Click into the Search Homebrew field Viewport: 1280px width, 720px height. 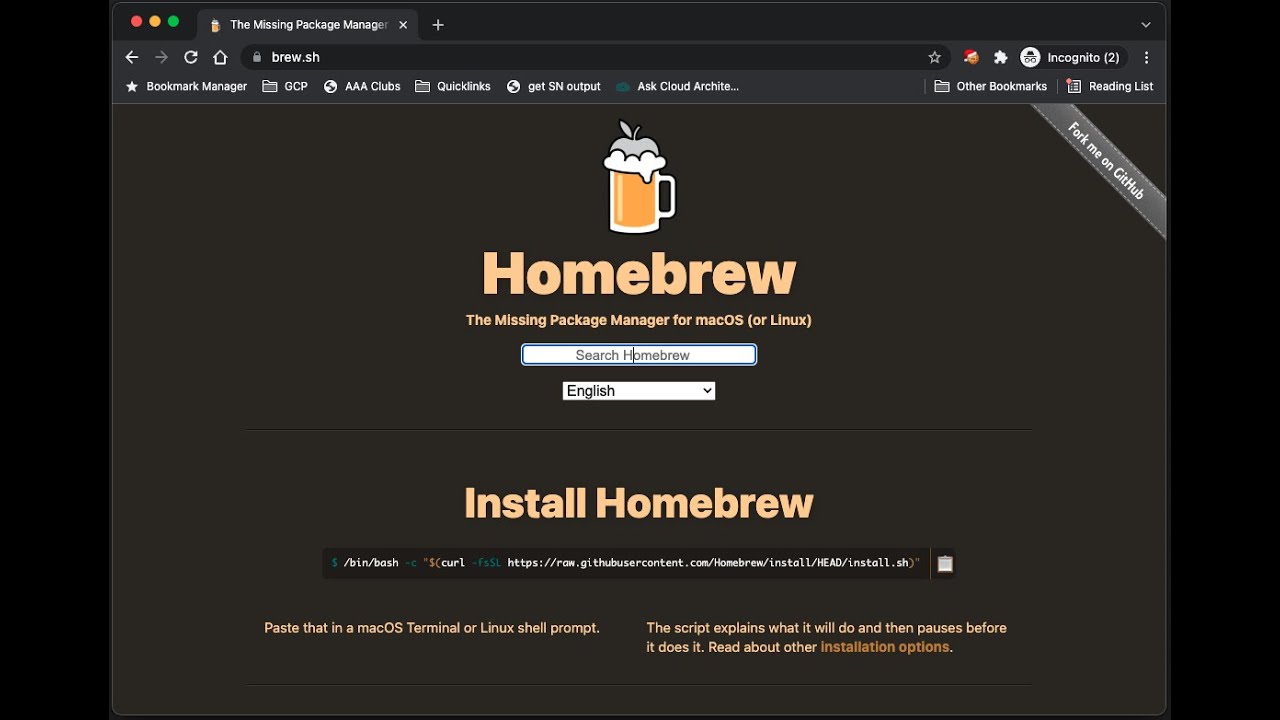(x=639, y=355)
